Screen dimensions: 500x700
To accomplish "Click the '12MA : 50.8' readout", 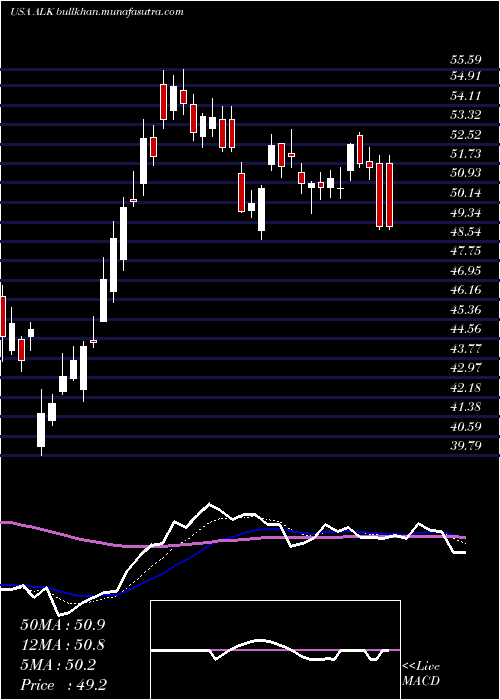I will tap(63, 645).
